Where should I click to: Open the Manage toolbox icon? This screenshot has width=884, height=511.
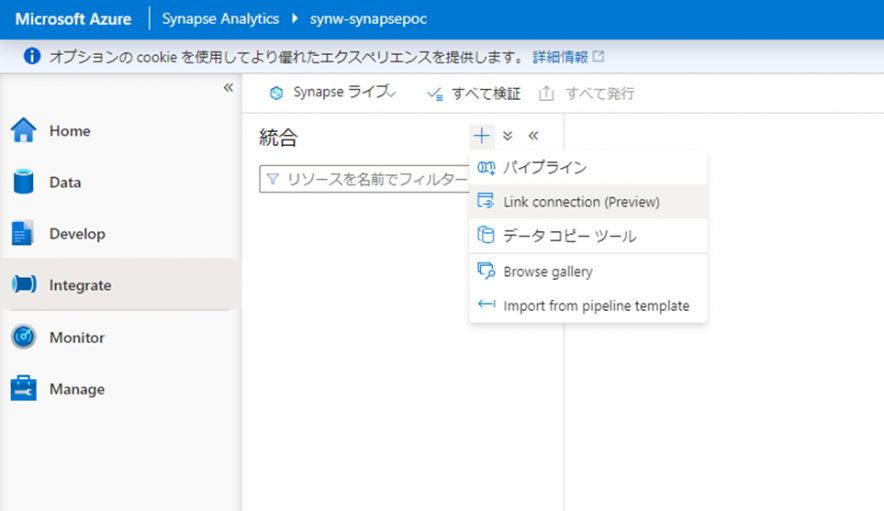click(23, 389)
